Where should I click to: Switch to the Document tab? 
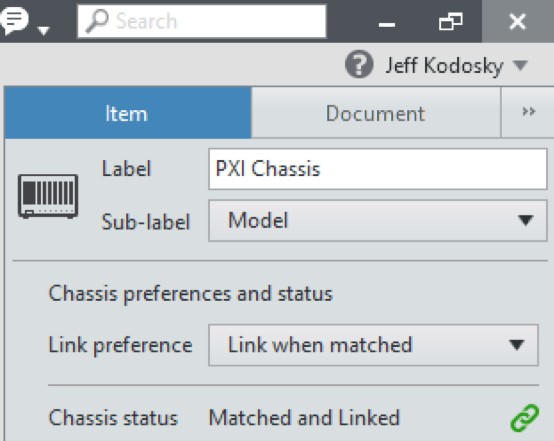[376, 113]
